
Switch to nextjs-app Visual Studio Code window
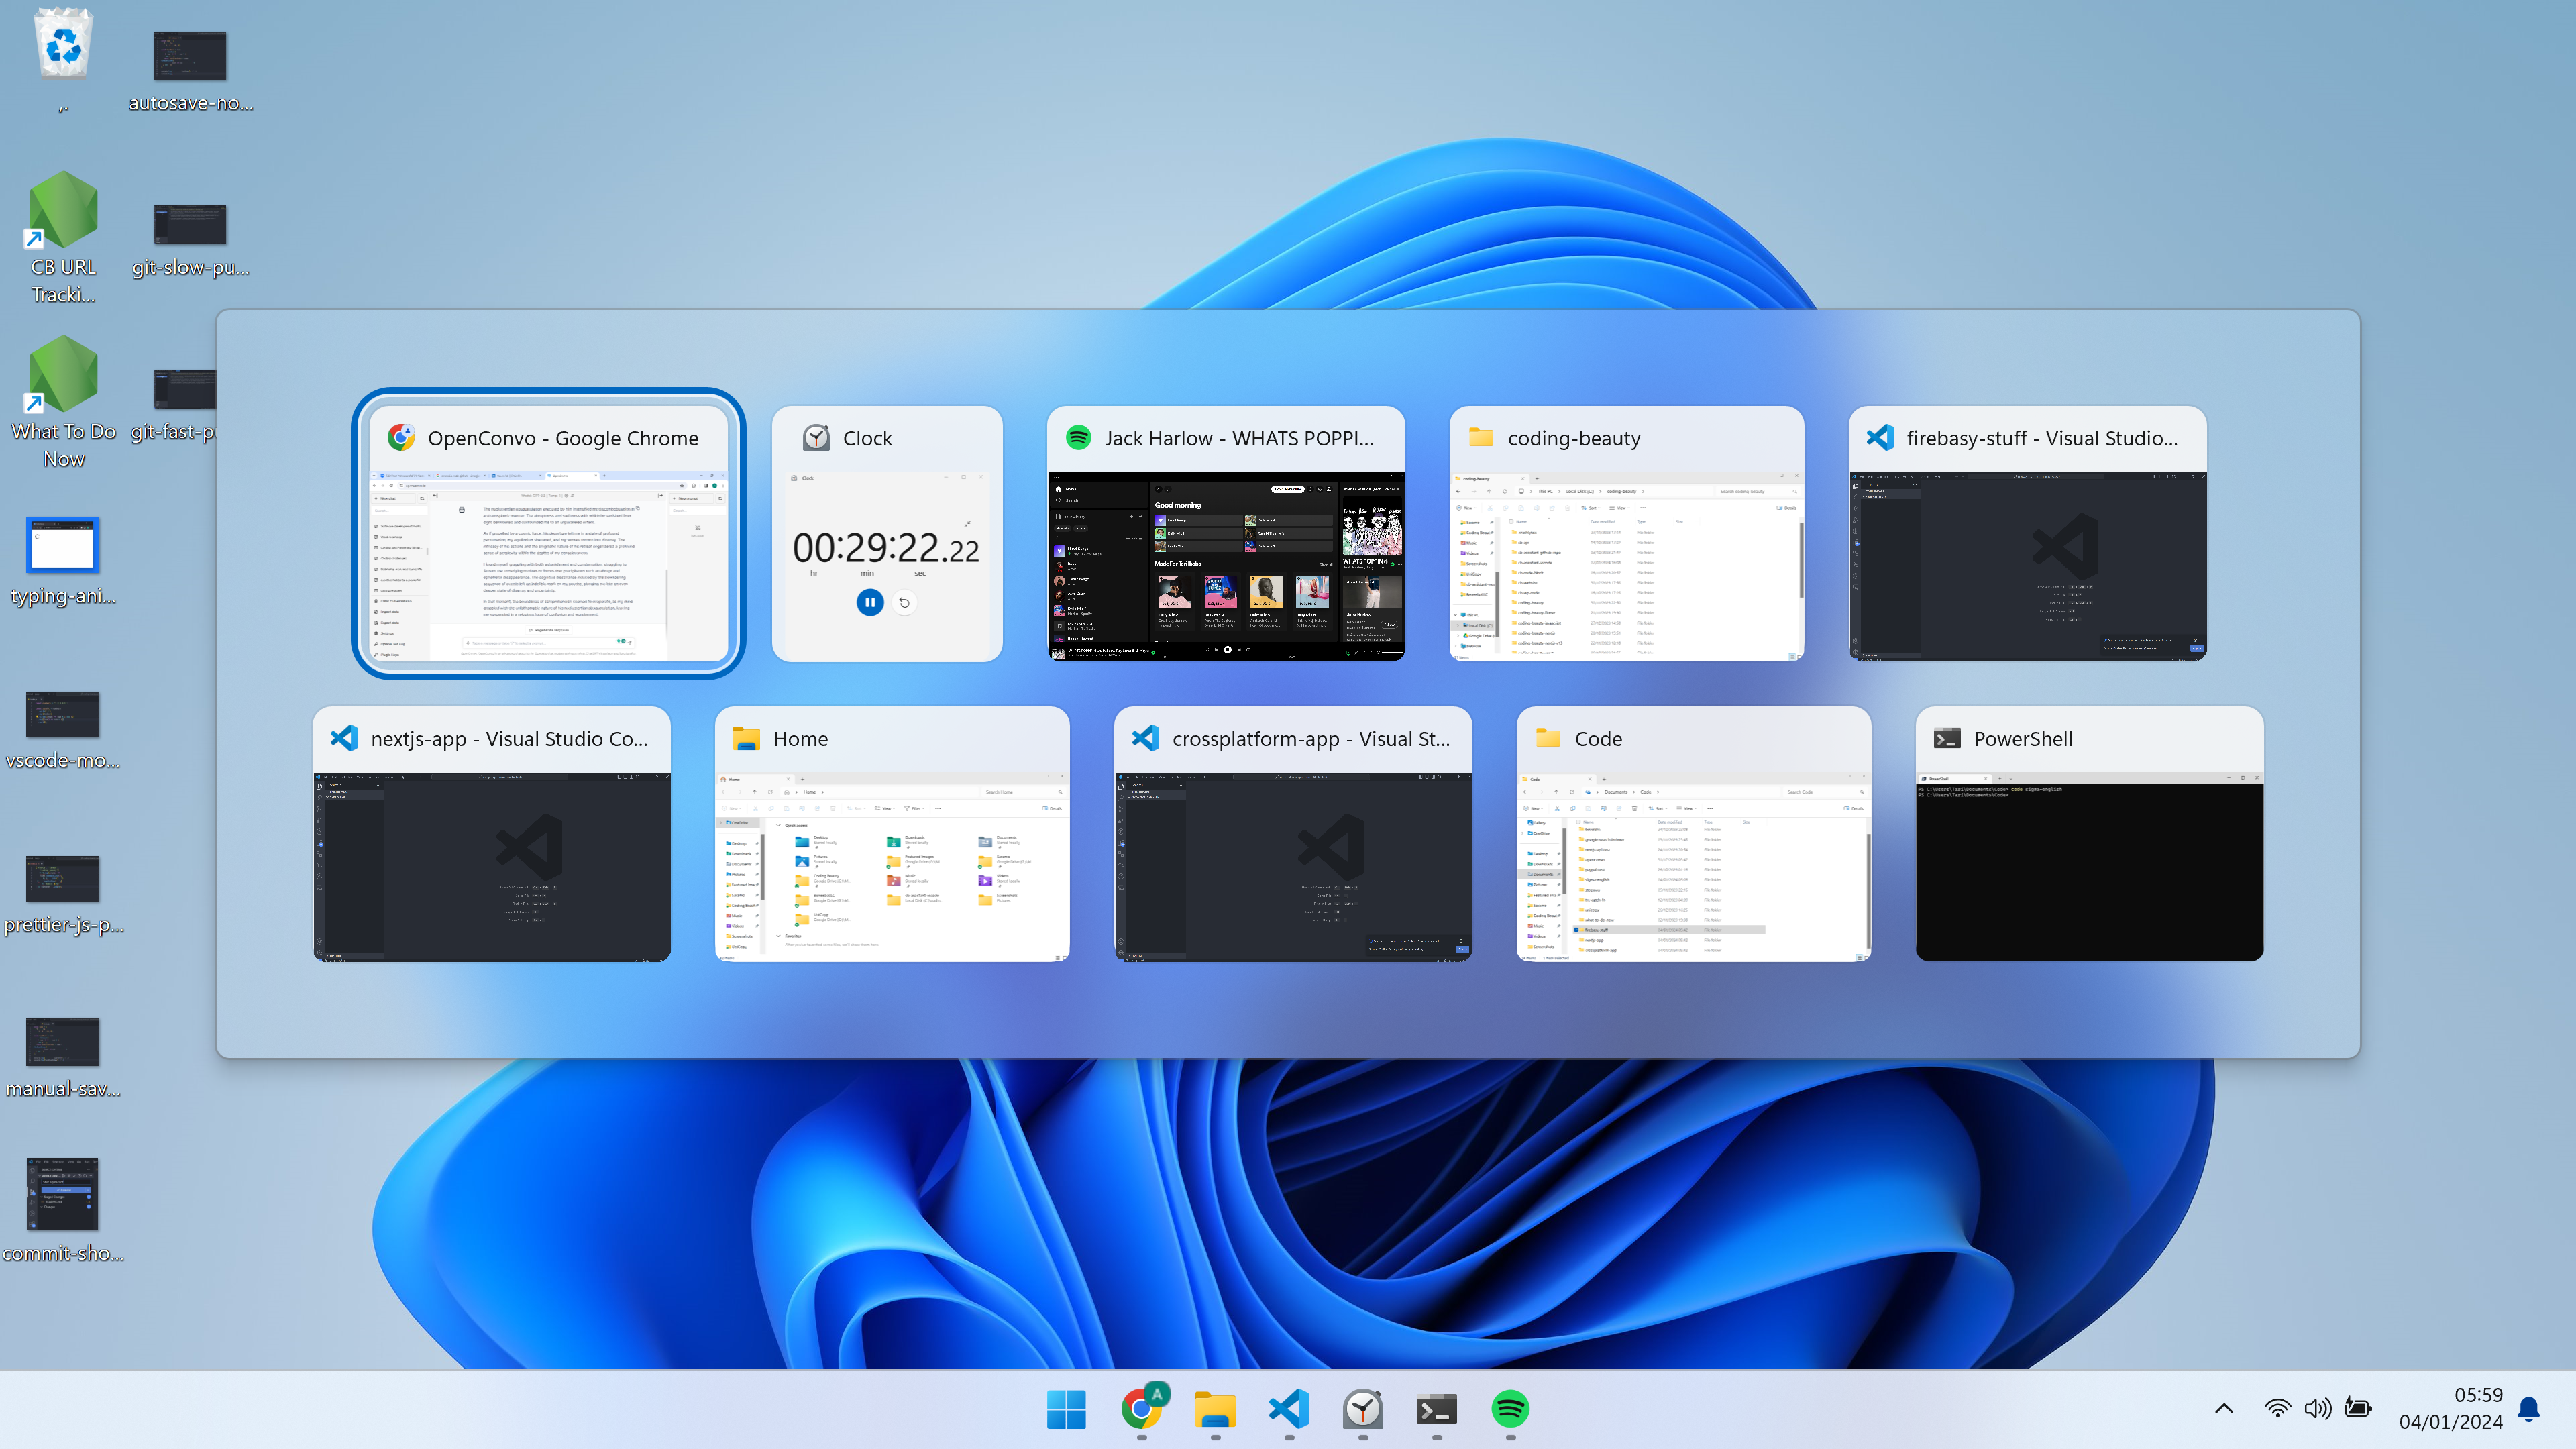pos(491,834)
